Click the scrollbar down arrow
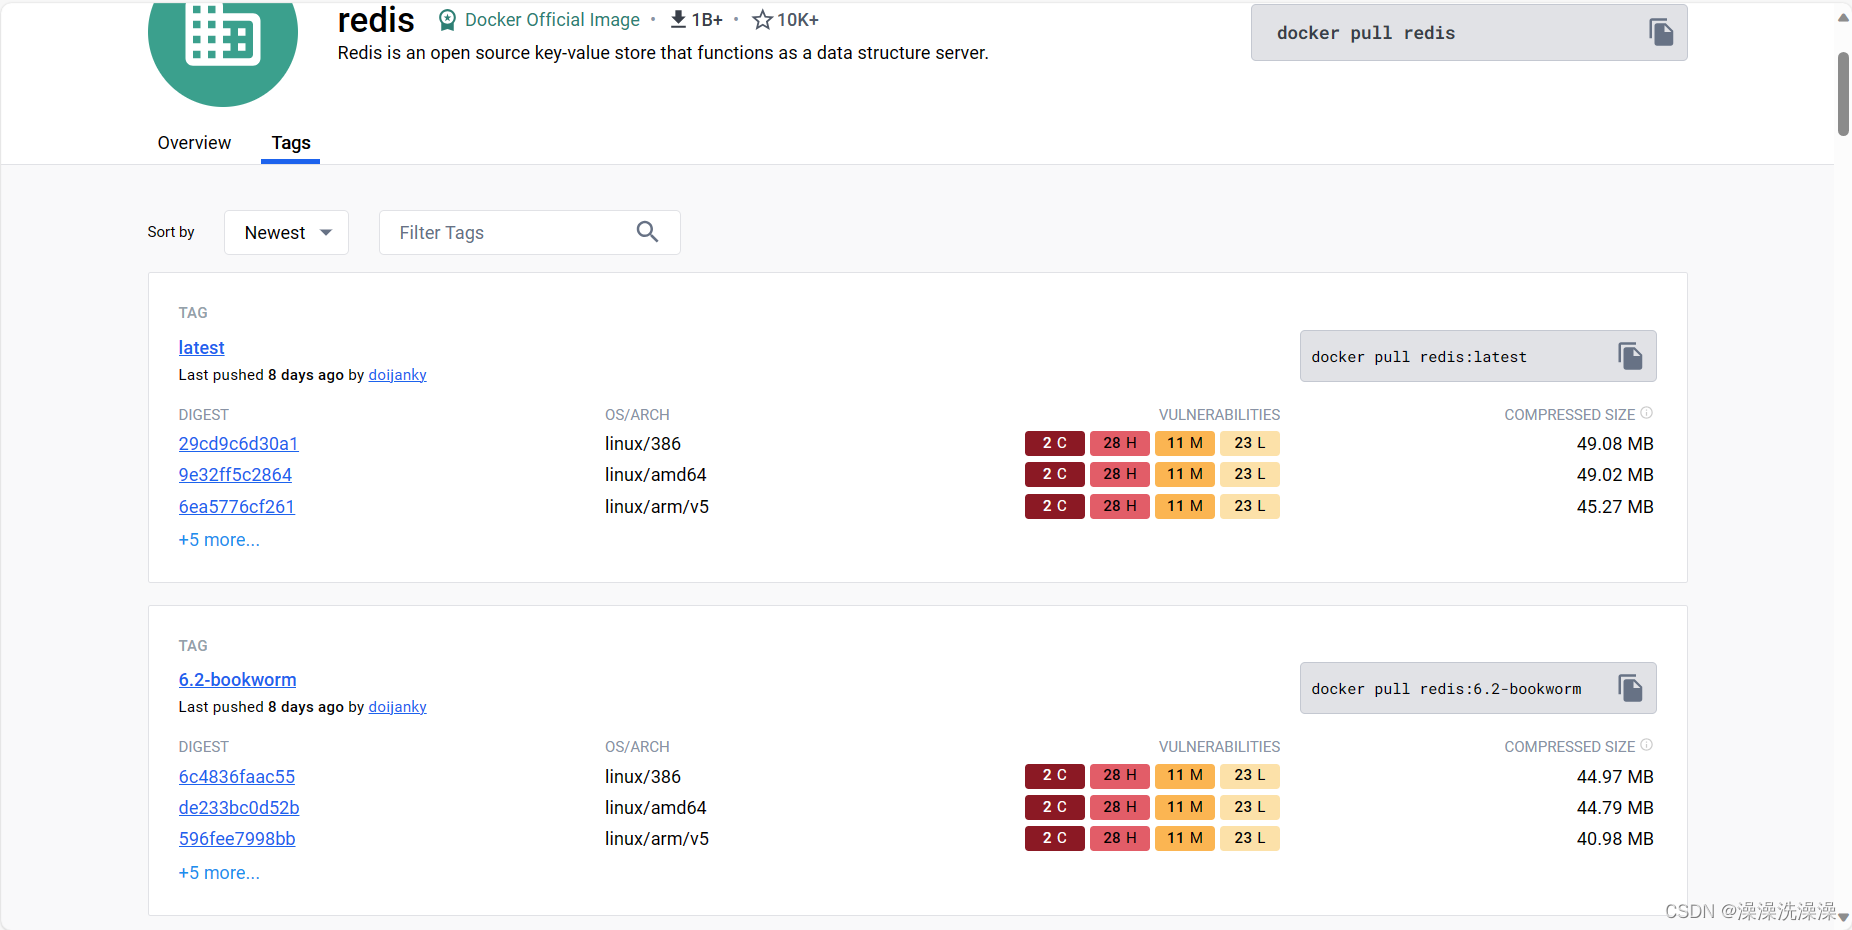 1843,918
